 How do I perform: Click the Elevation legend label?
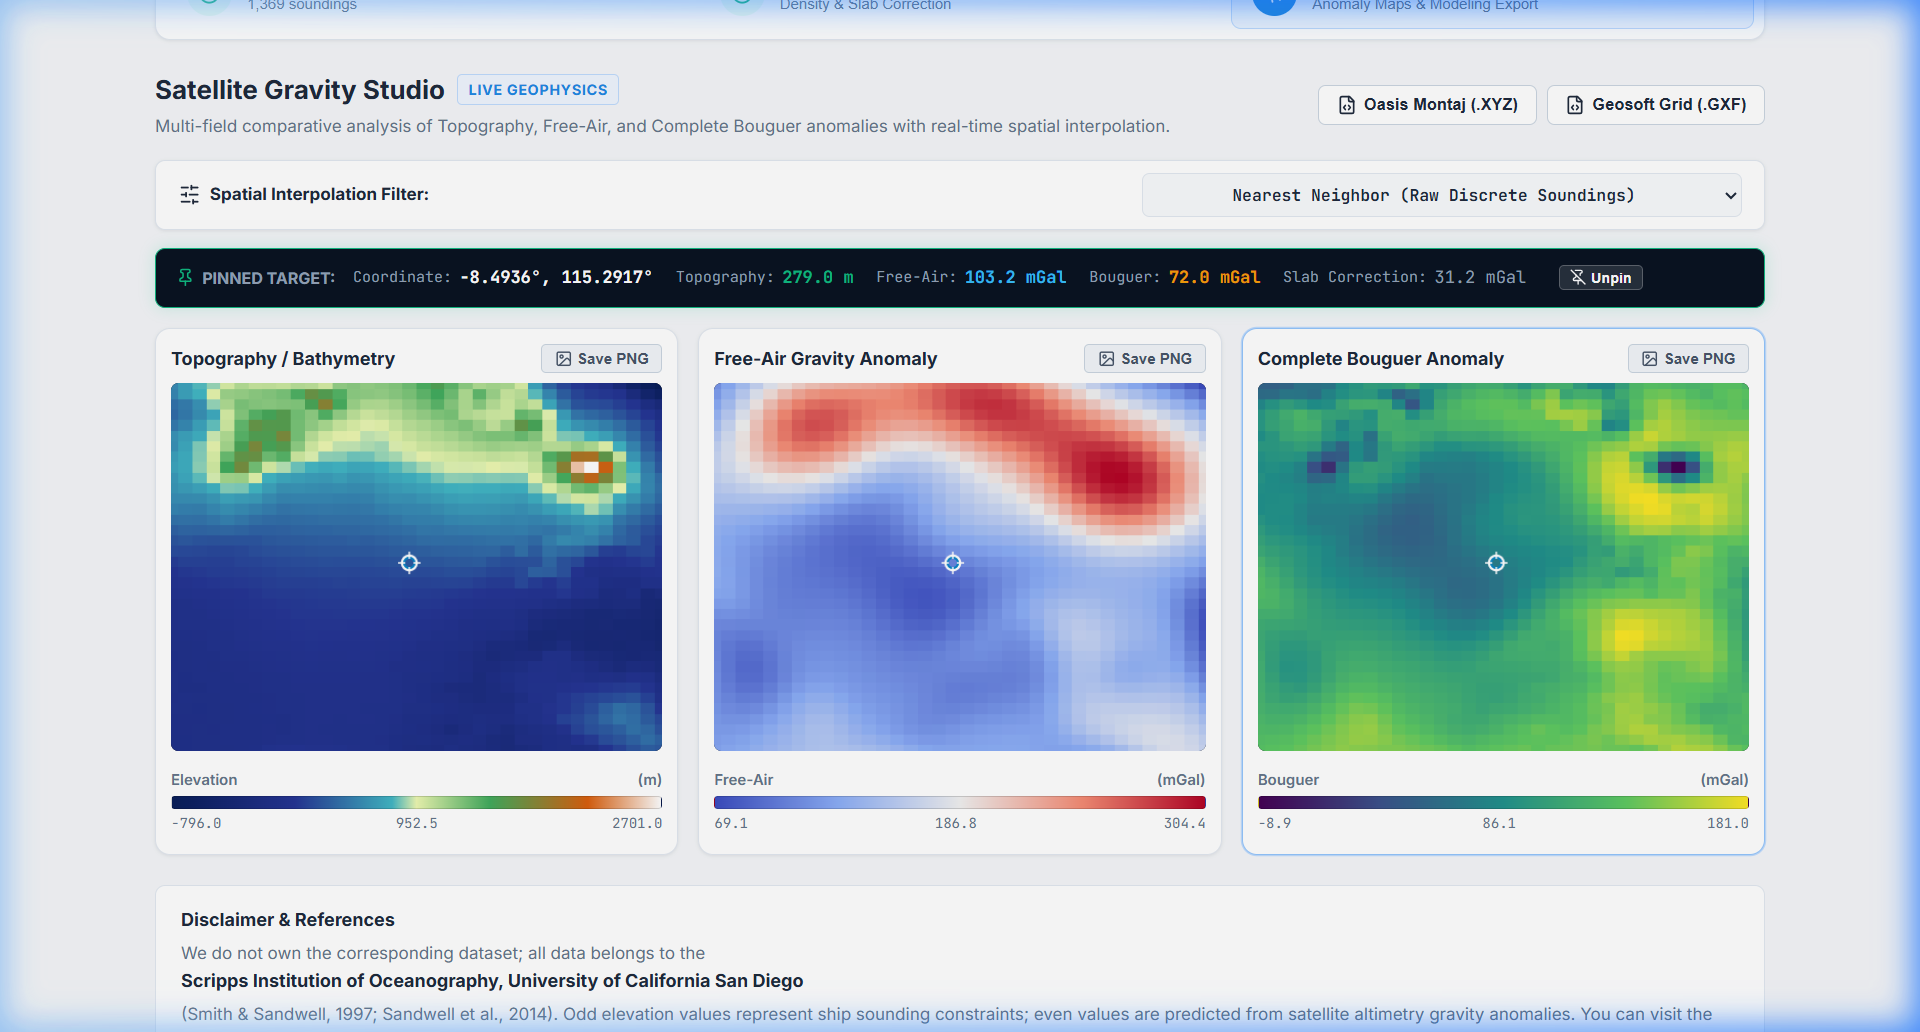coord(204,780)
